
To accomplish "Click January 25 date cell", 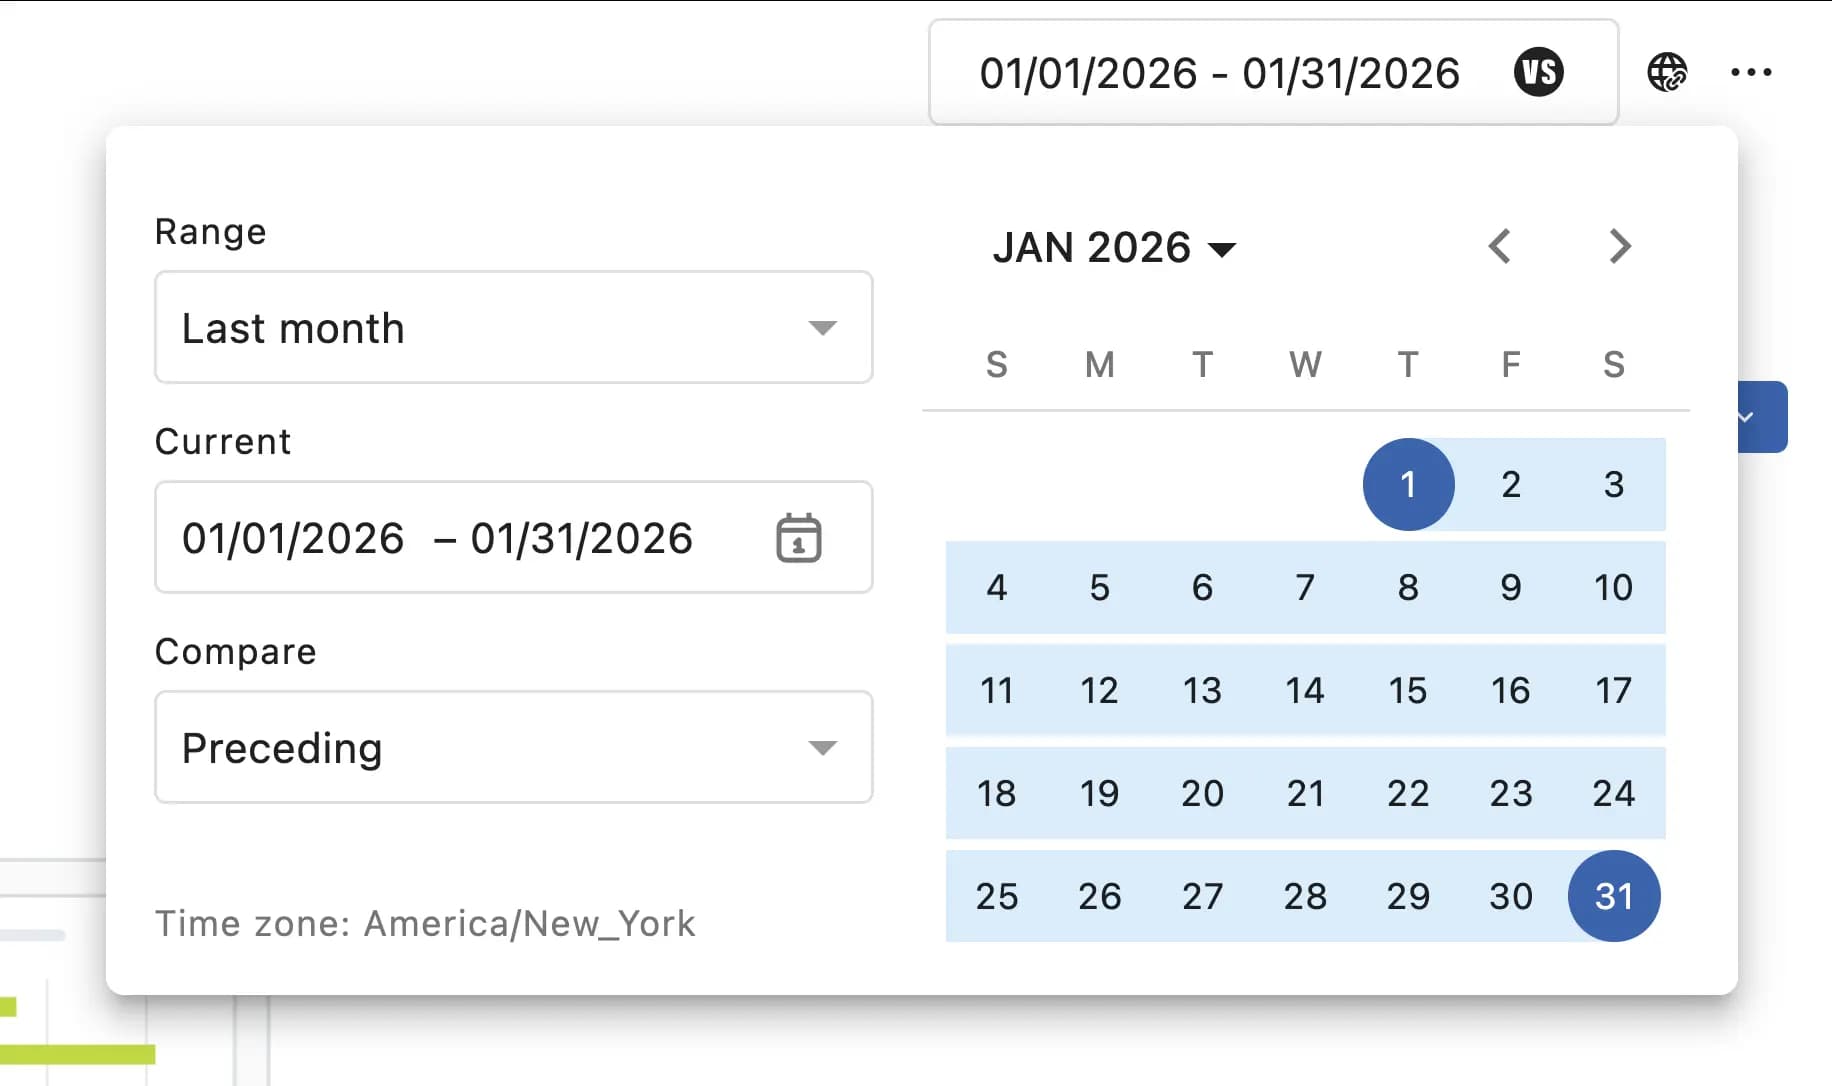I will 997,896.
